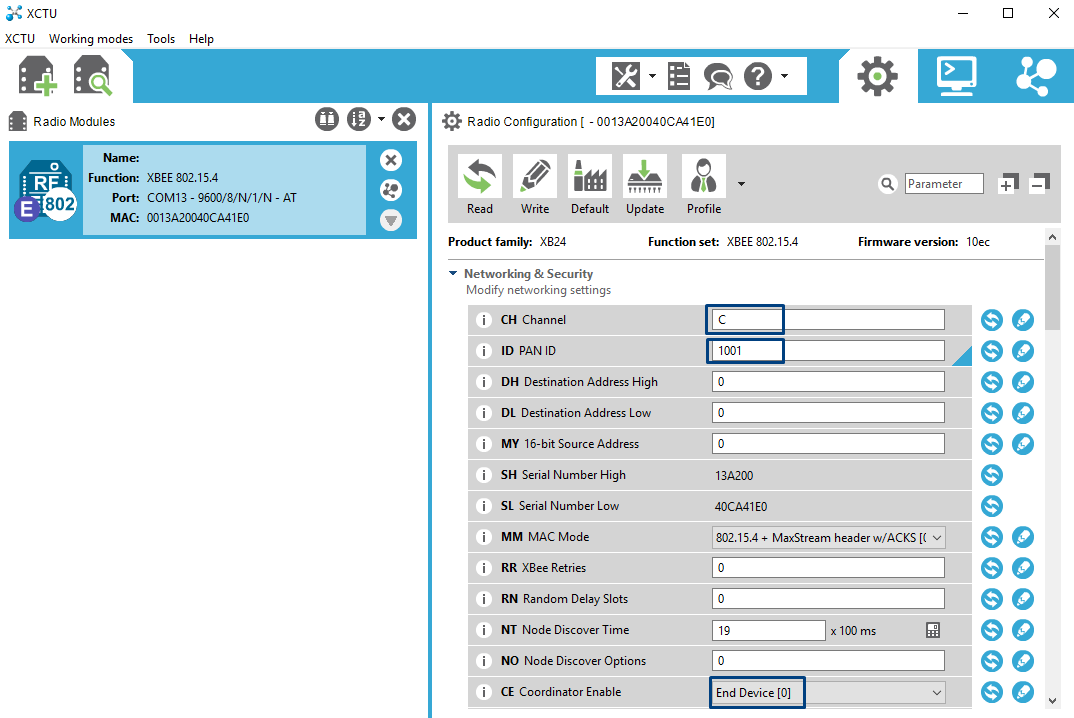
Task: Open the Profile dropdown arrow
Action: [741, 184]
